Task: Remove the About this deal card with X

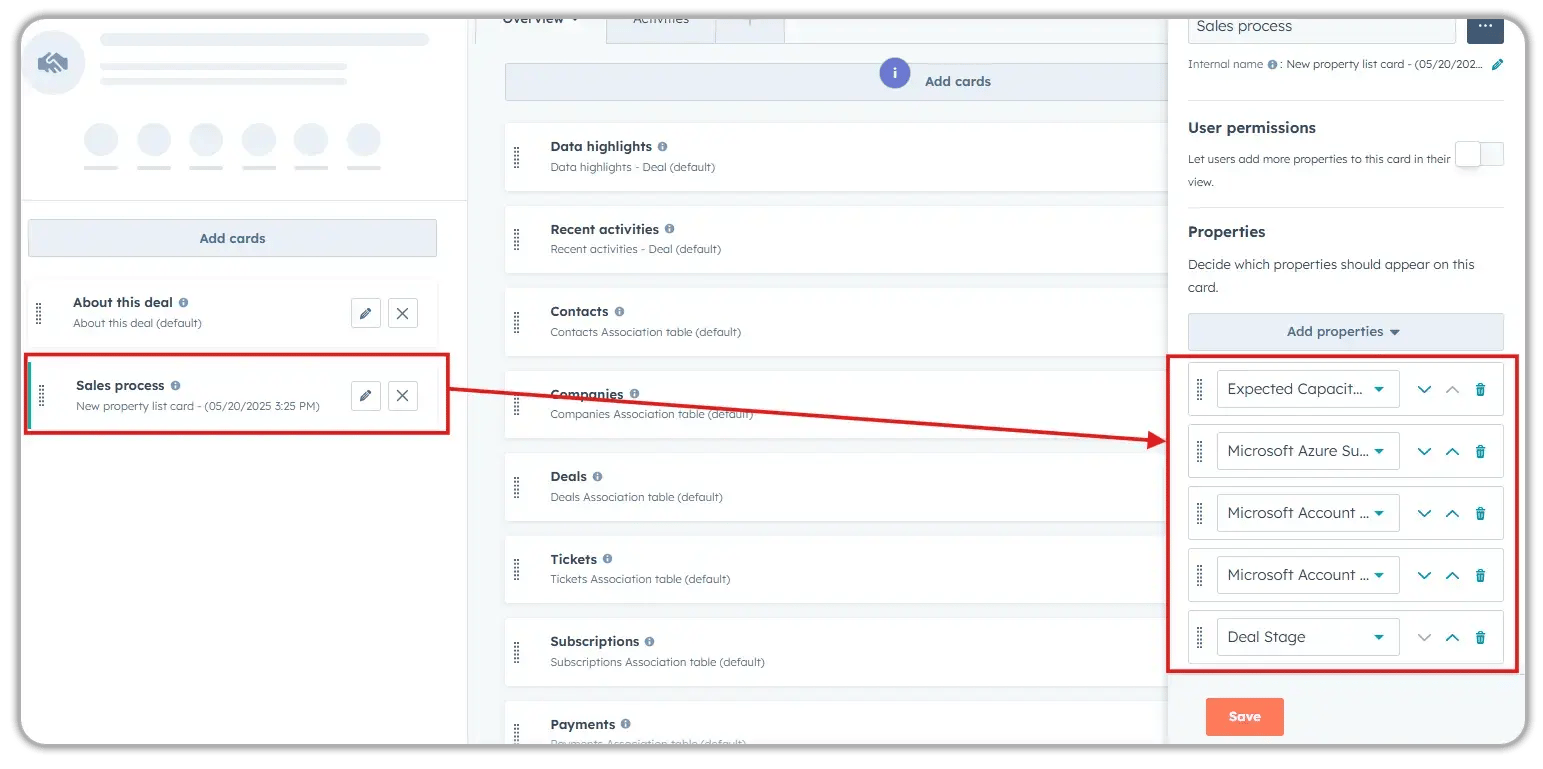Action: pos(402,313)
